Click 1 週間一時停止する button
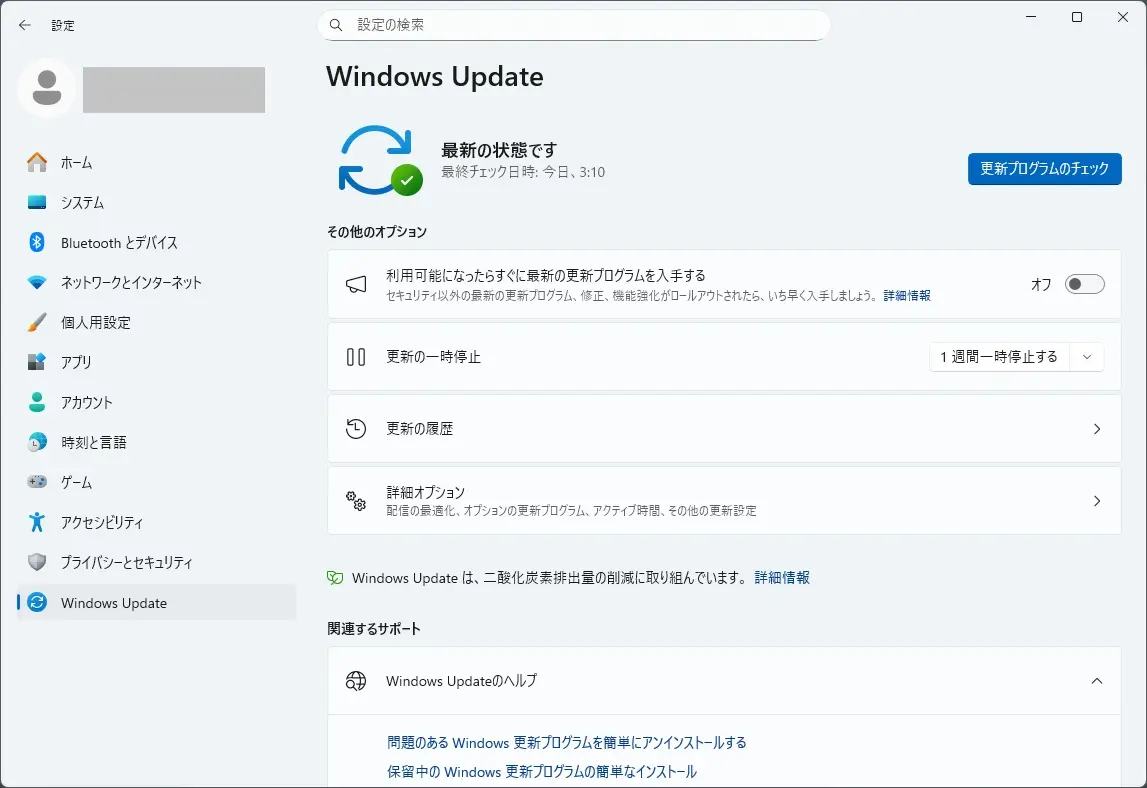The width and height of the screenshot is (1147, 788). pos(999,357)
